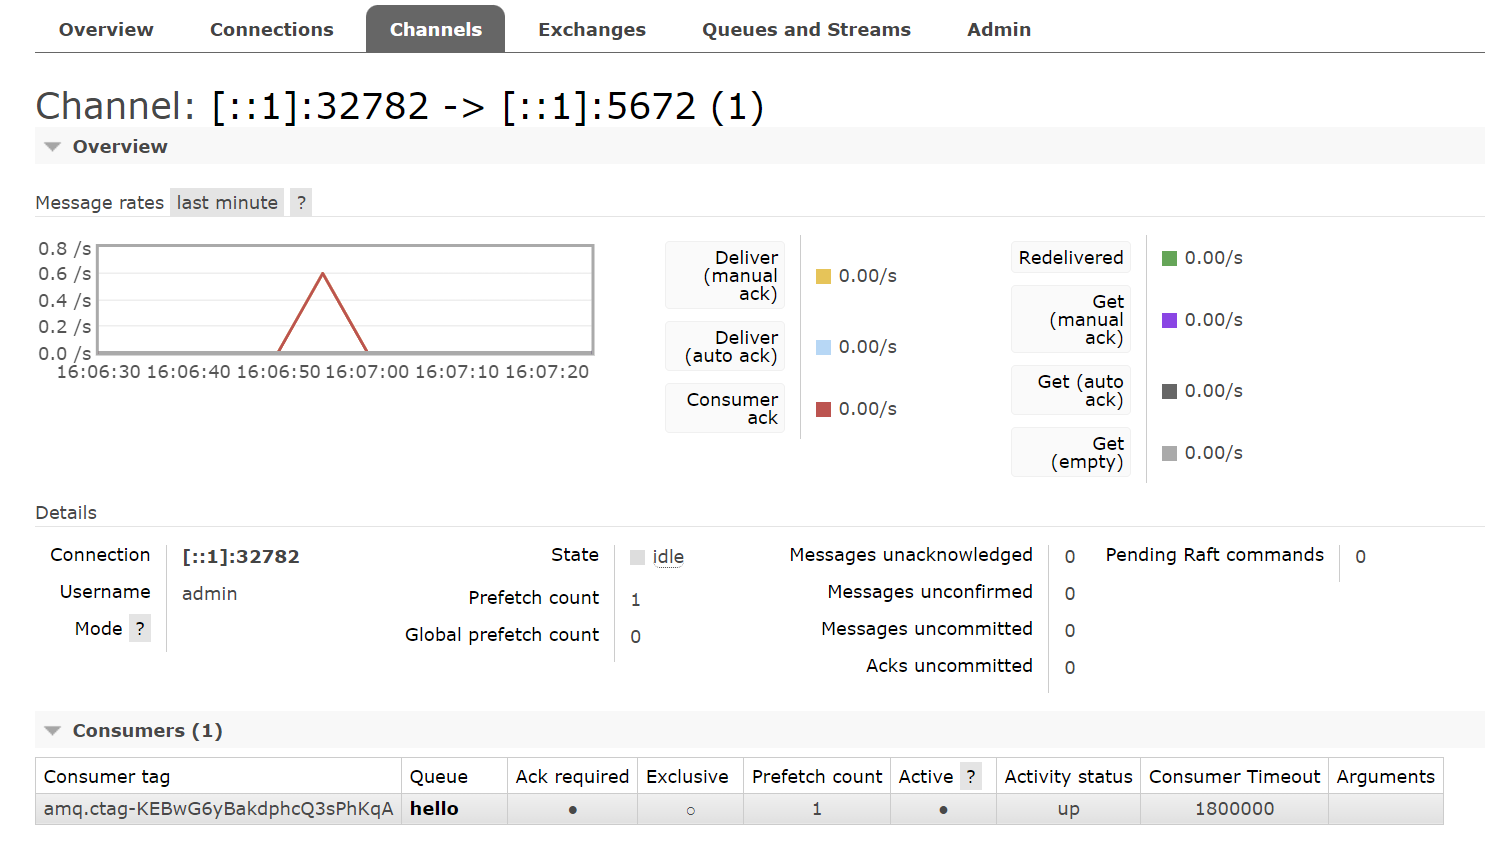Click Consumer Timeout value 1800000
Image resolution: width=1485 pixels, height=843 pixels.
(x=1234, y=808)
